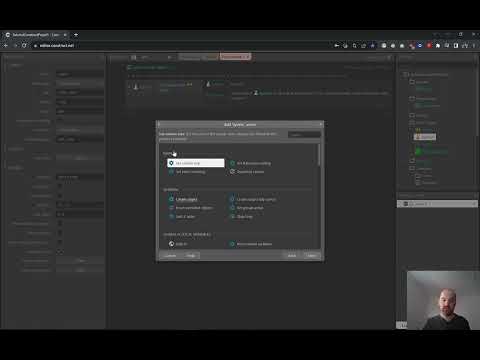Image resolution: width=480 pixels, height=360 pixels.
Task: Choose the Stop loop action
Action: pos(241,216)
